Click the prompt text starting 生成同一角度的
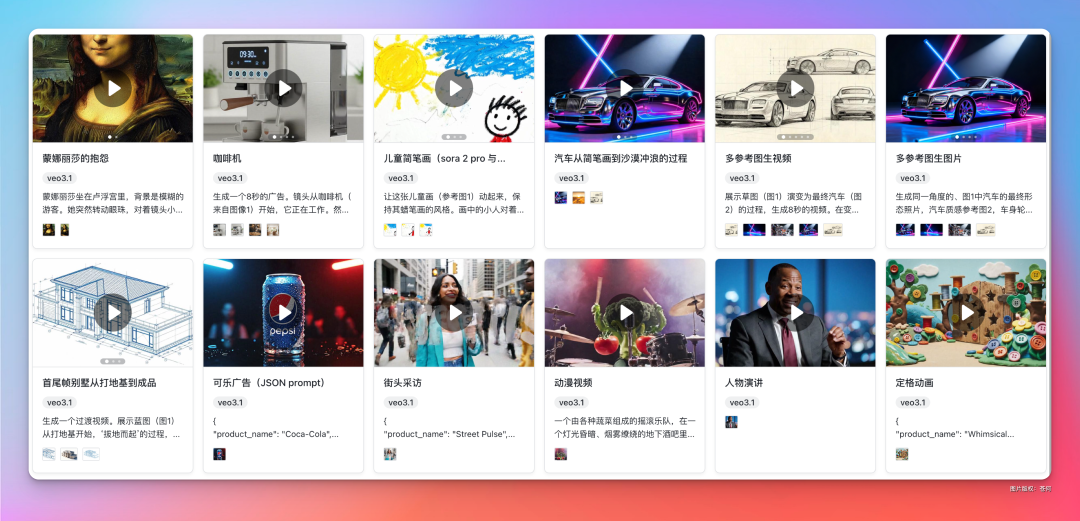Viewport: 1080px width, 521px height. (965, 203)
